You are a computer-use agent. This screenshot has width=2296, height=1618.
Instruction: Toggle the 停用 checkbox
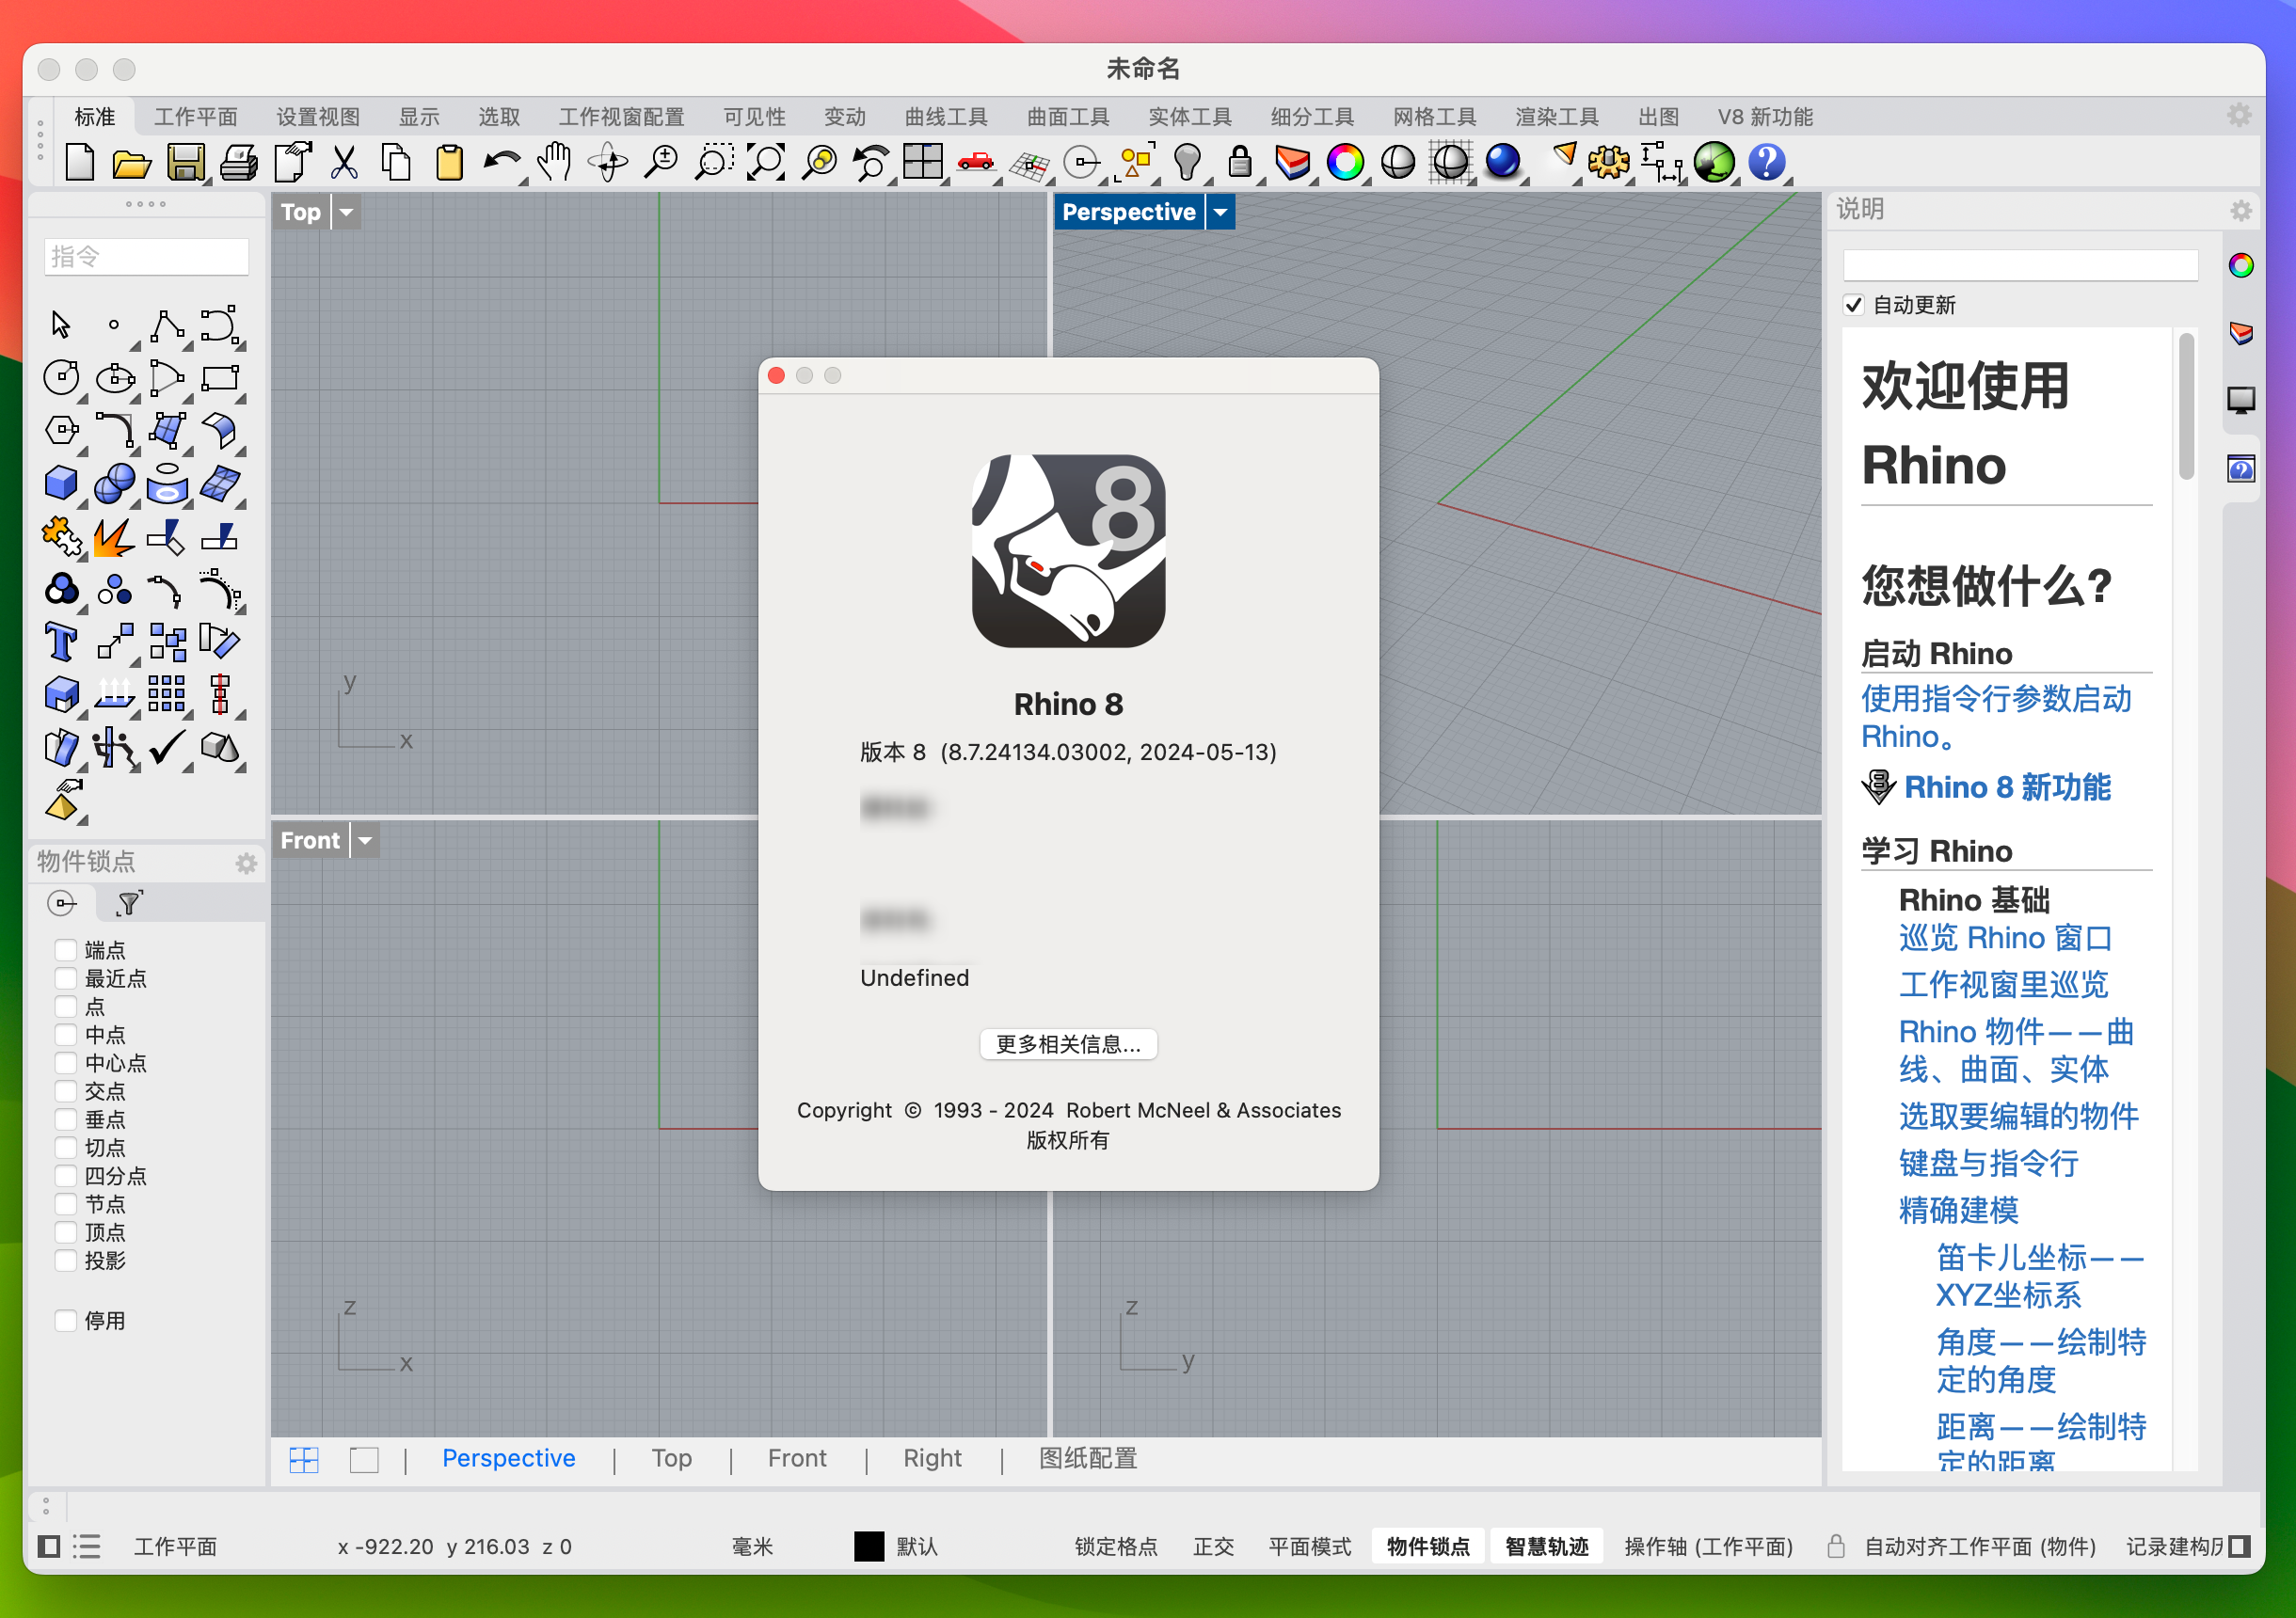click(x=66, y=1320)
